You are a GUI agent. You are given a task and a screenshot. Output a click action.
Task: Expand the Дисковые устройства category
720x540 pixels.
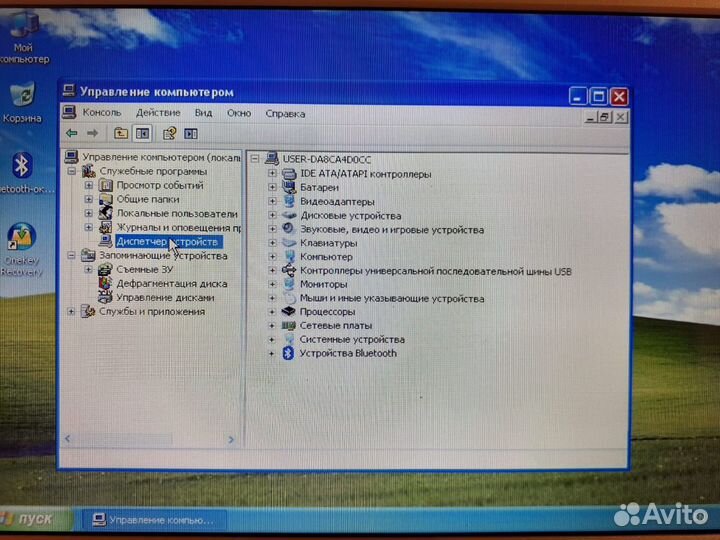272,215
